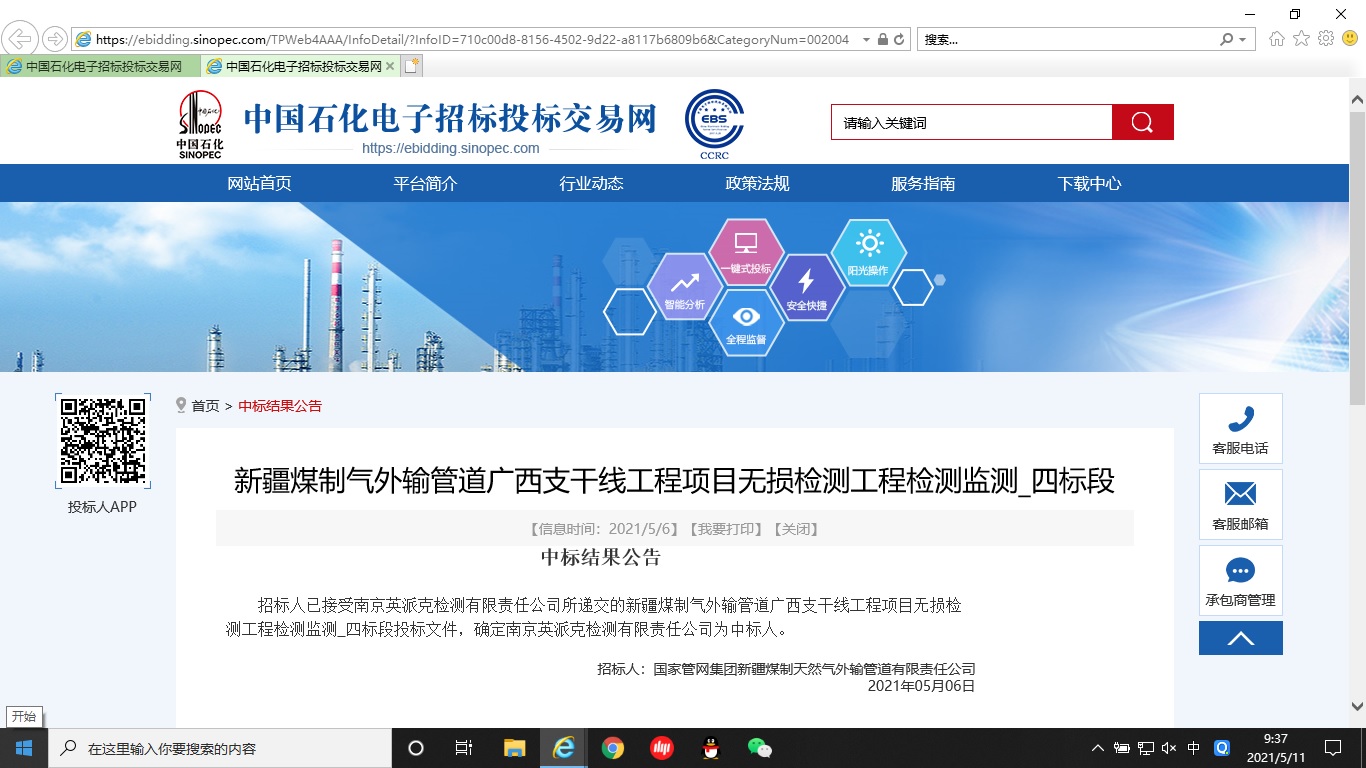This screenshot has height=768, width=1366.
Task: Open the 智能分析 feature icon
Action: 685,287
